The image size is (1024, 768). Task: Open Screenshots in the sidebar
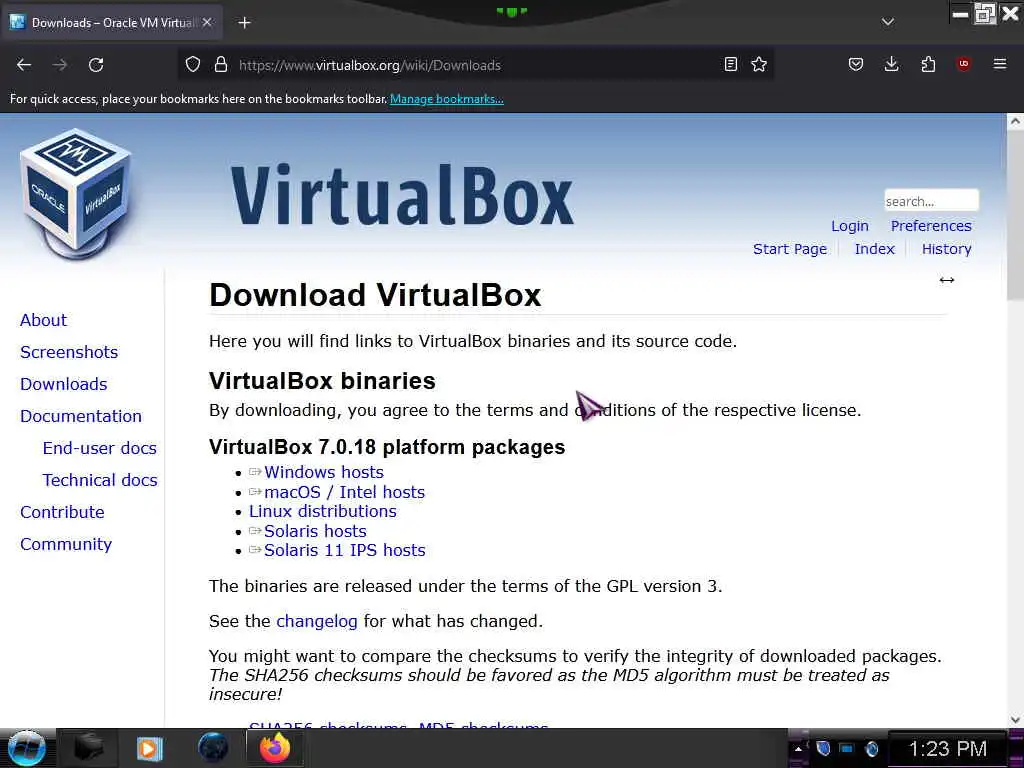pyautogui.click(x=69, y=352)
